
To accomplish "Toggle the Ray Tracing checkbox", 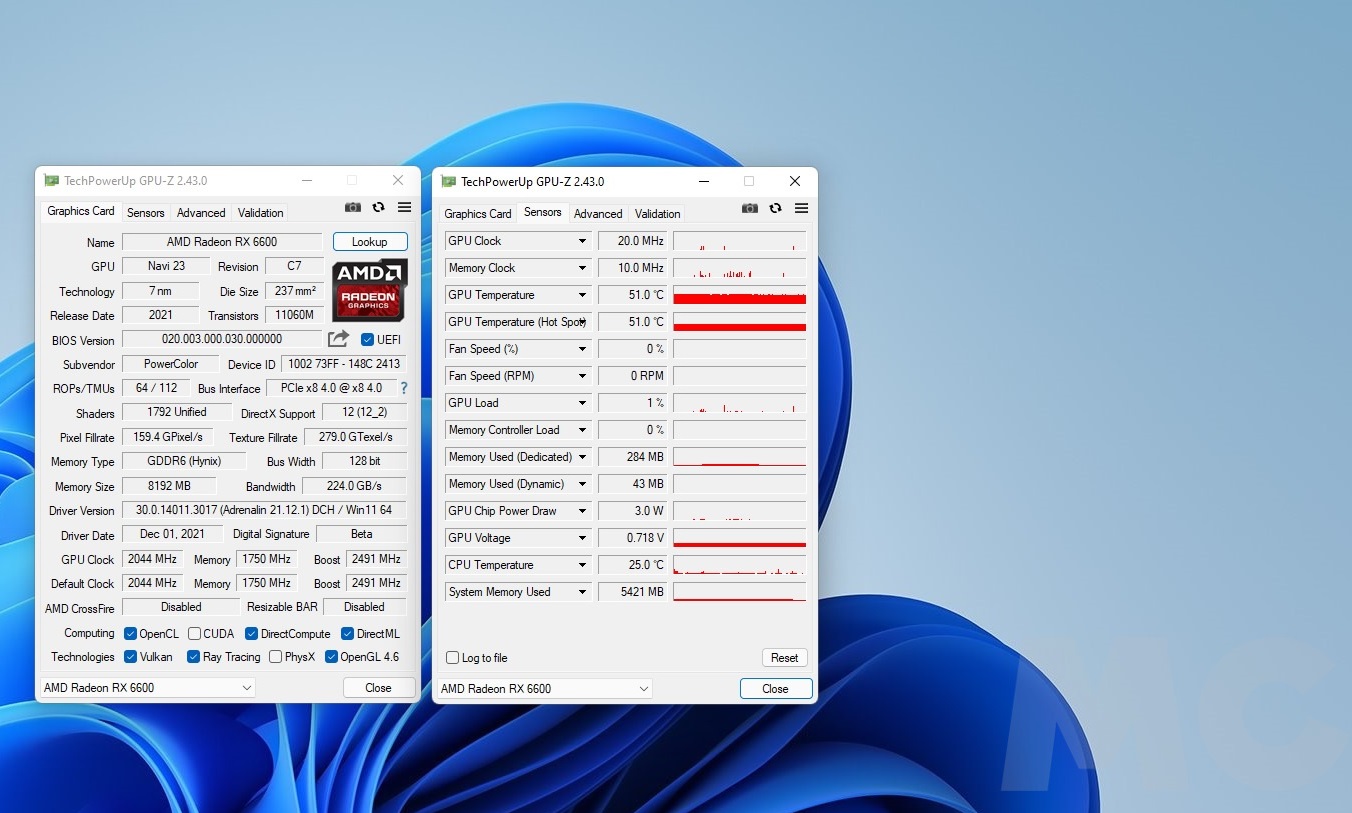I will pos(194,657).
